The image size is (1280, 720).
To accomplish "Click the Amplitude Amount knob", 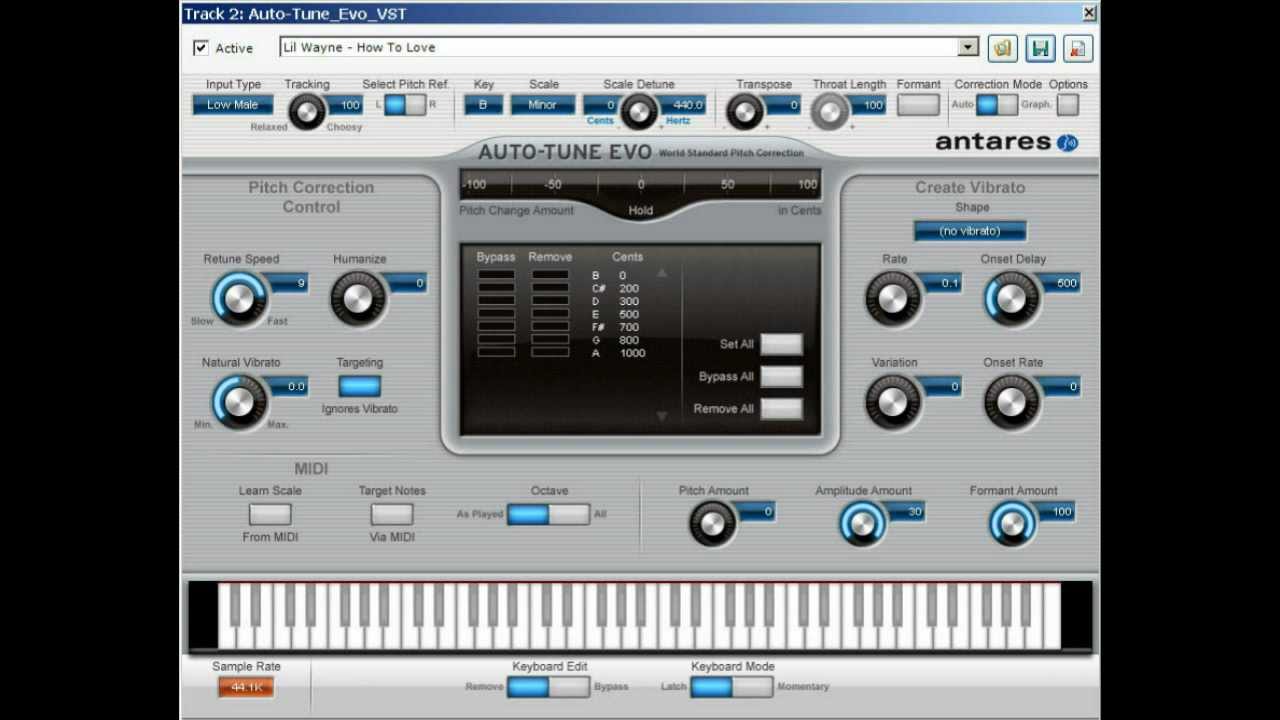I will pos(862,523).
